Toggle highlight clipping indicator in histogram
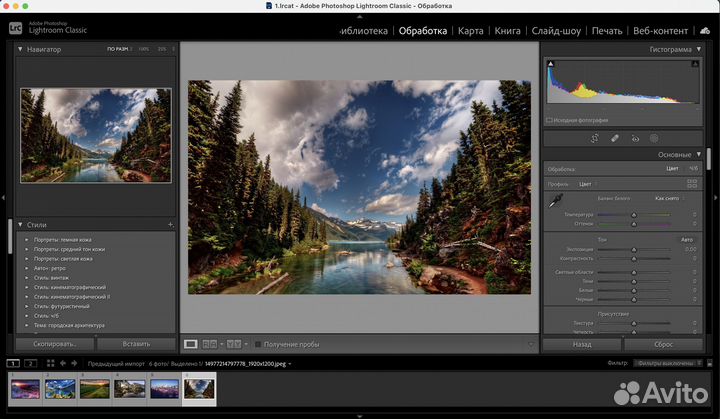 click(695, 63)
